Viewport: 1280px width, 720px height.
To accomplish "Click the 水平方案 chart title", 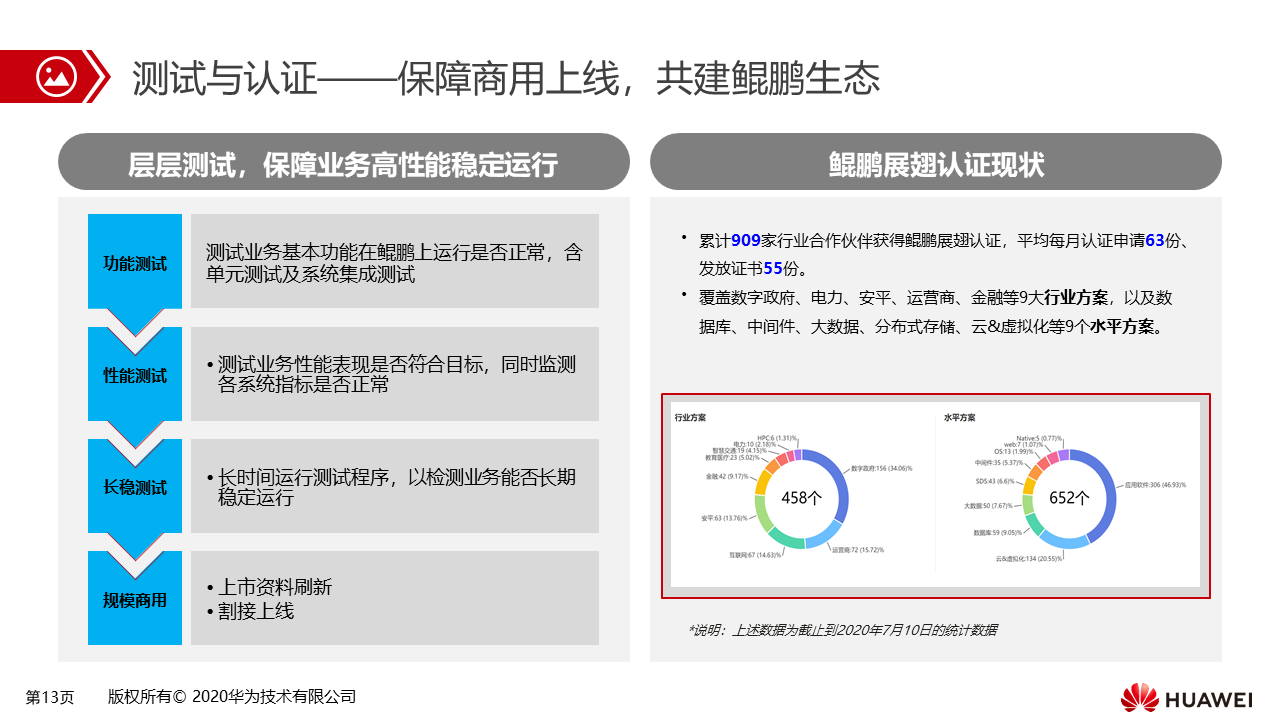I will pos(959,418).
